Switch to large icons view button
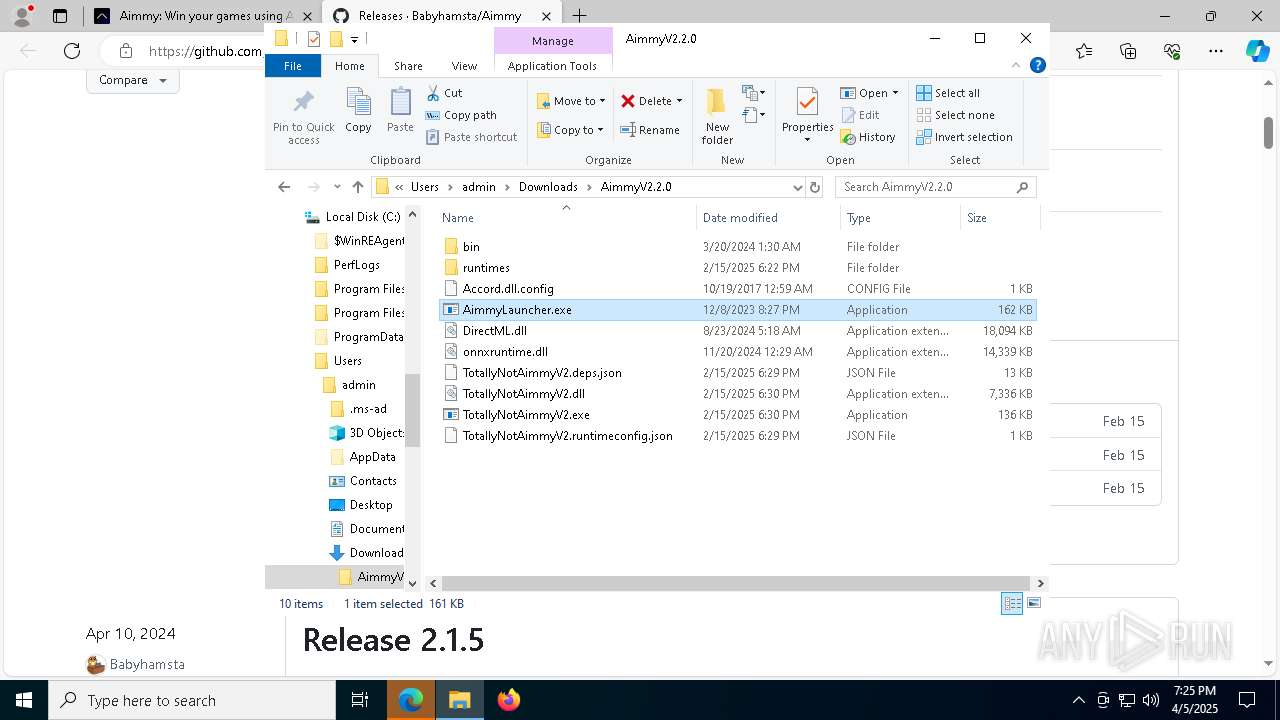The width and height of the screenshot is (1280, 720). pyautogui.click(x=1034, y=603)
